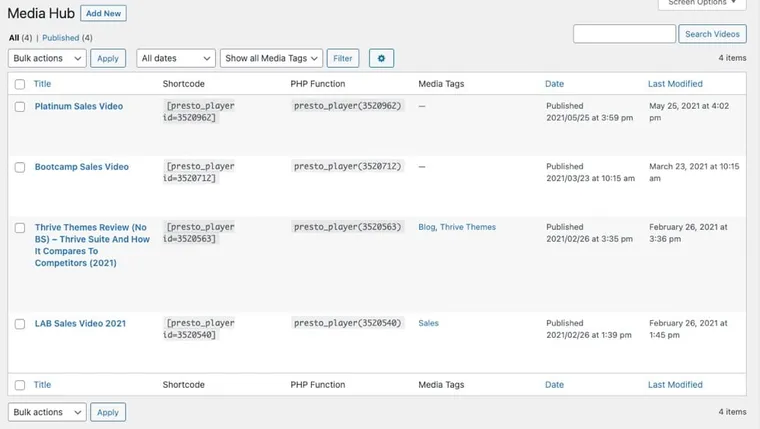The height and width of the screenshot is (429, 760).
Task: Select the shortcode with id=3520962
Action: 199,111
